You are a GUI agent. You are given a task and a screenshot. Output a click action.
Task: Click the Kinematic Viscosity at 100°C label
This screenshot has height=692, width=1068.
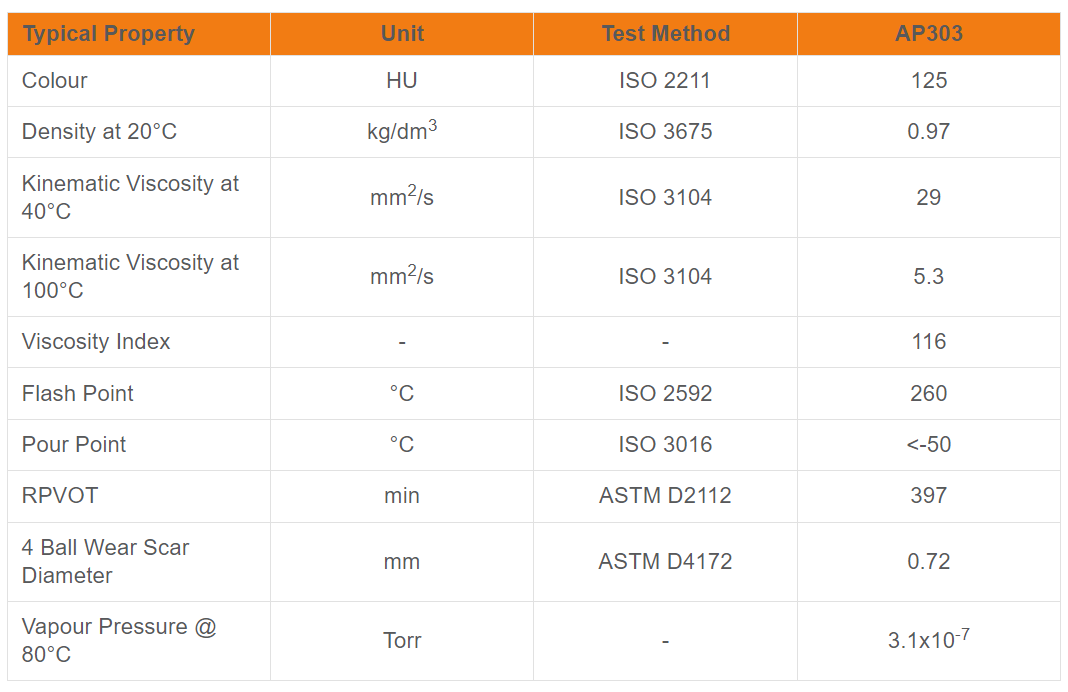click(130, 276)
